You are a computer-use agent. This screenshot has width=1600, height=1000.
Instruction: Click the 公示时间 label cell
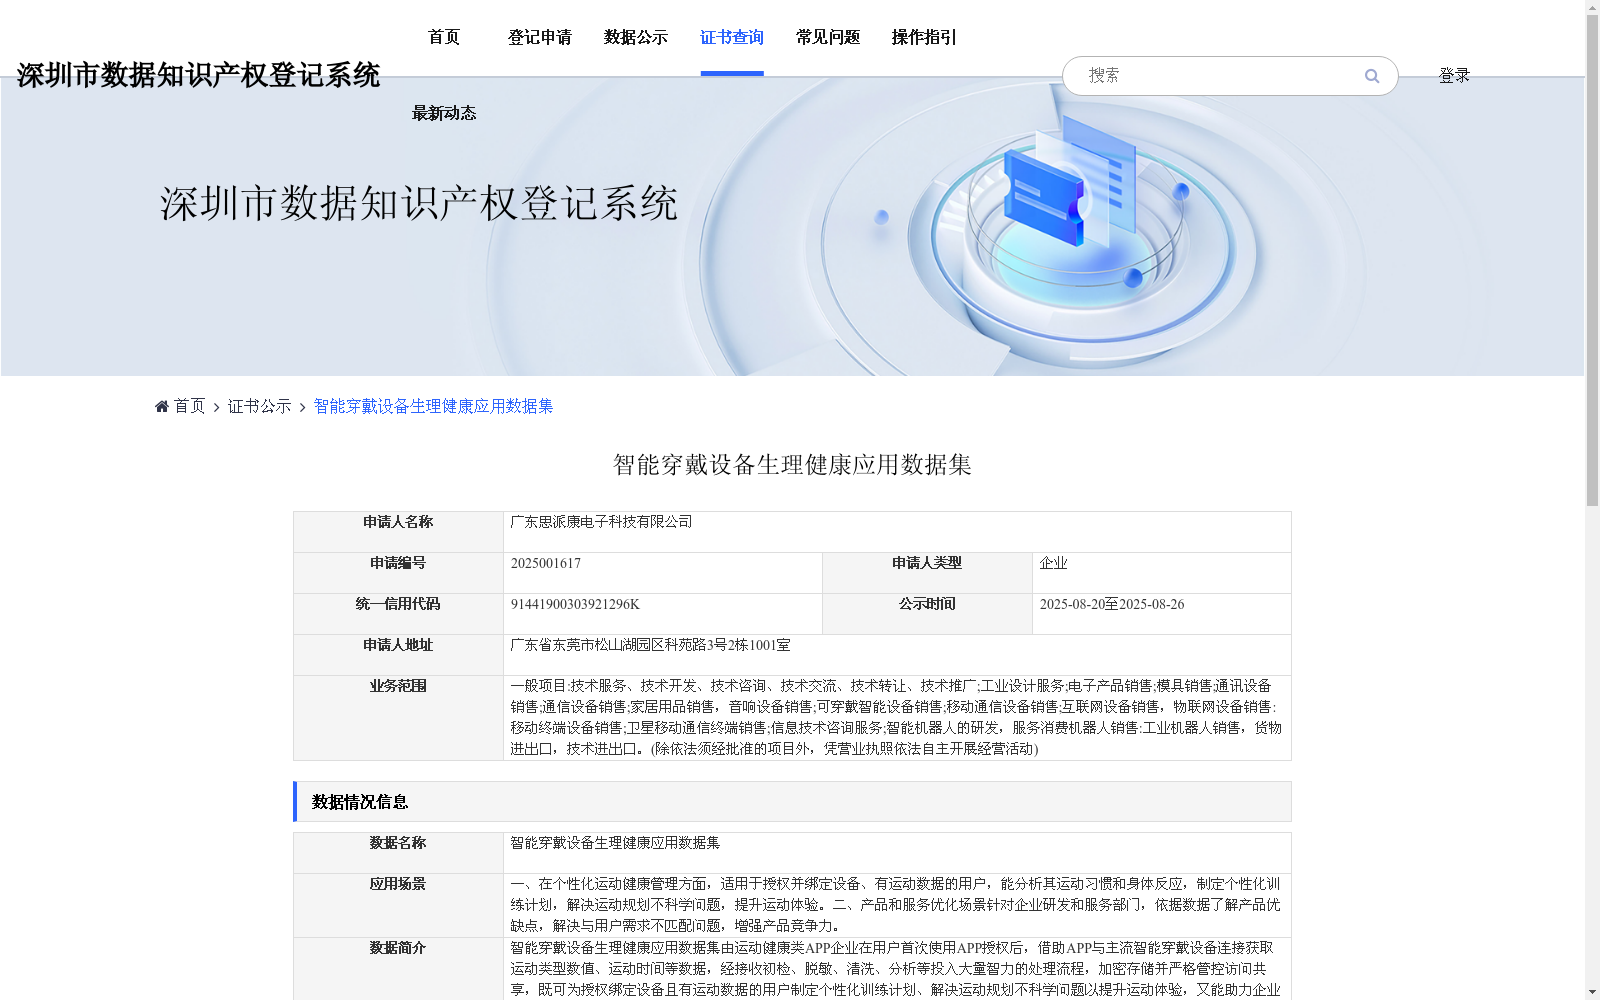click(x=927, y=614)
